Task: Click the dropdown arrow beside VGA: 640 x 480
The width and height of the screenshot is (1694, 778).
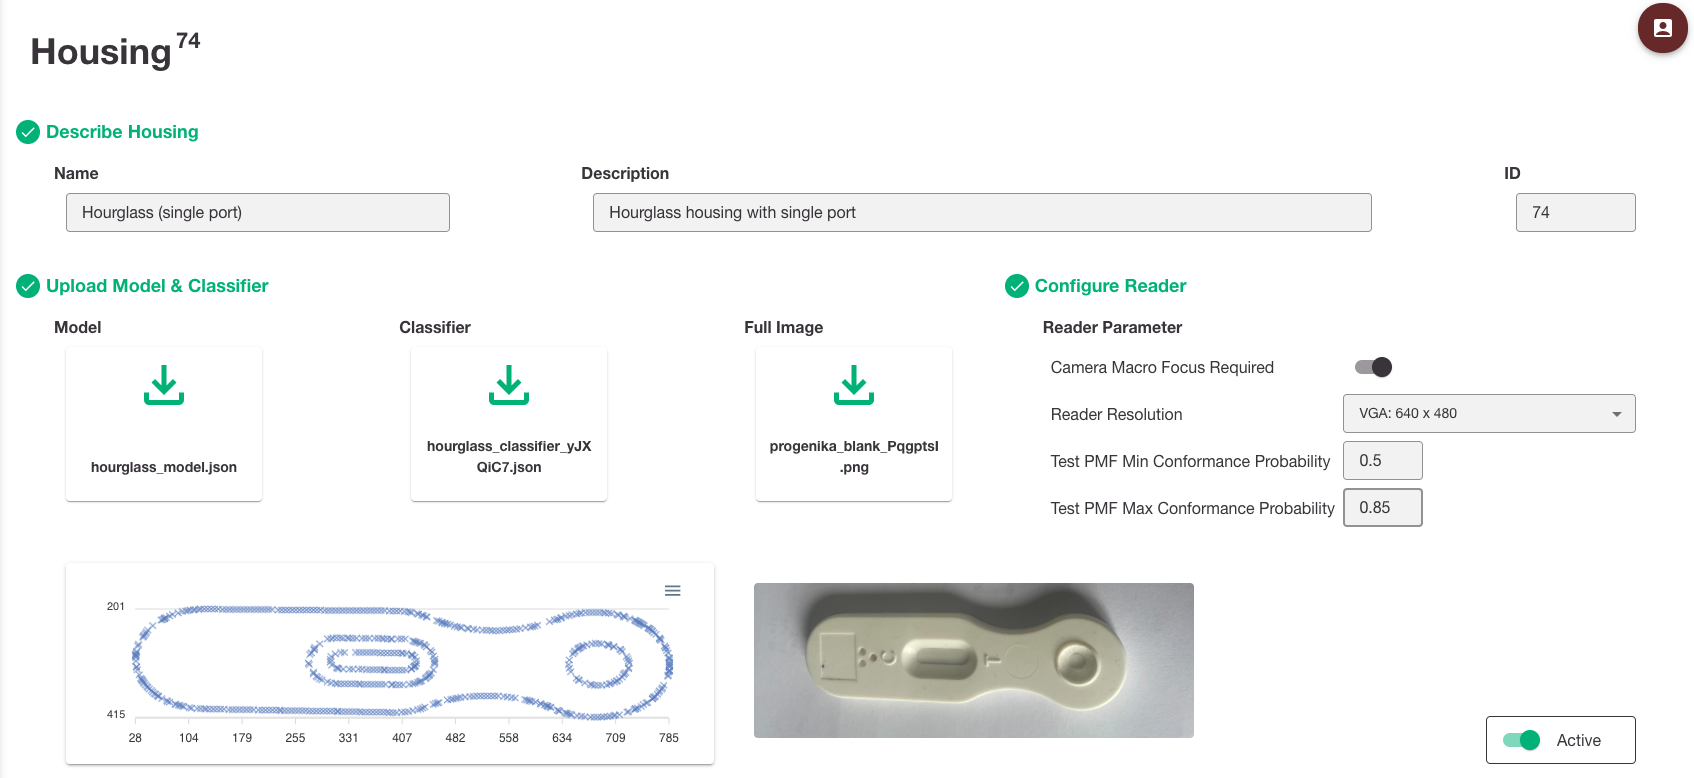Action: pos(1617,414)
